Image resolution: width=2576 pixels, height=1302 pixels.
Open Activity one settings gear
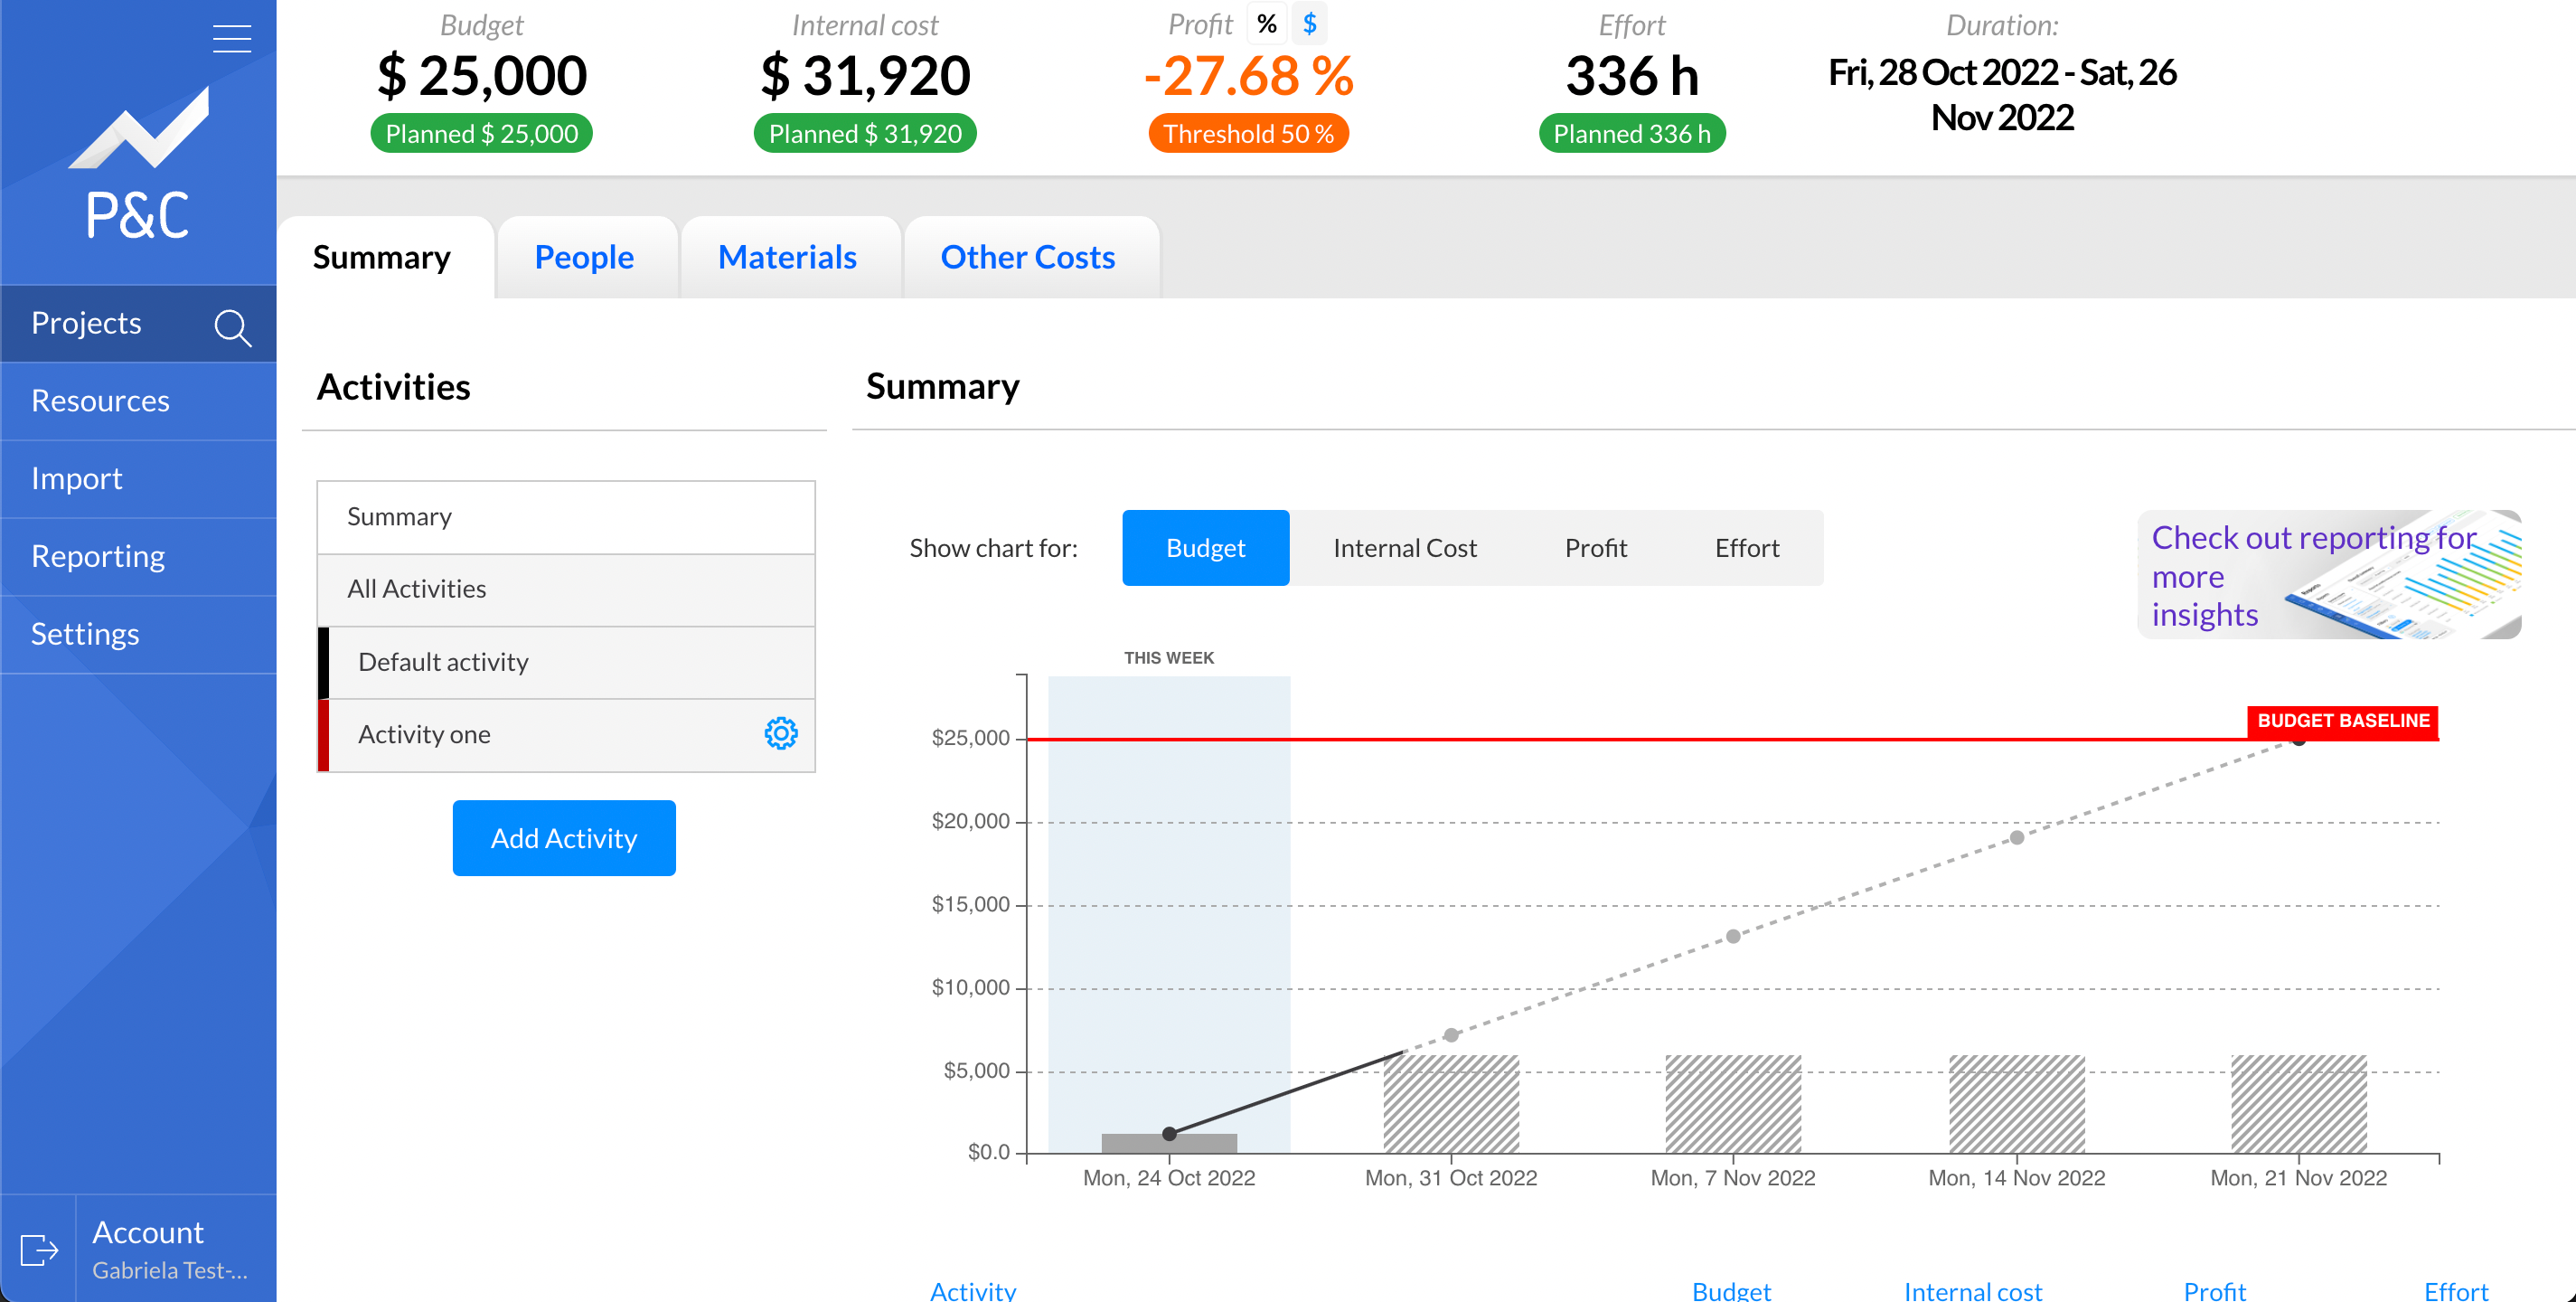coord(780,734)
